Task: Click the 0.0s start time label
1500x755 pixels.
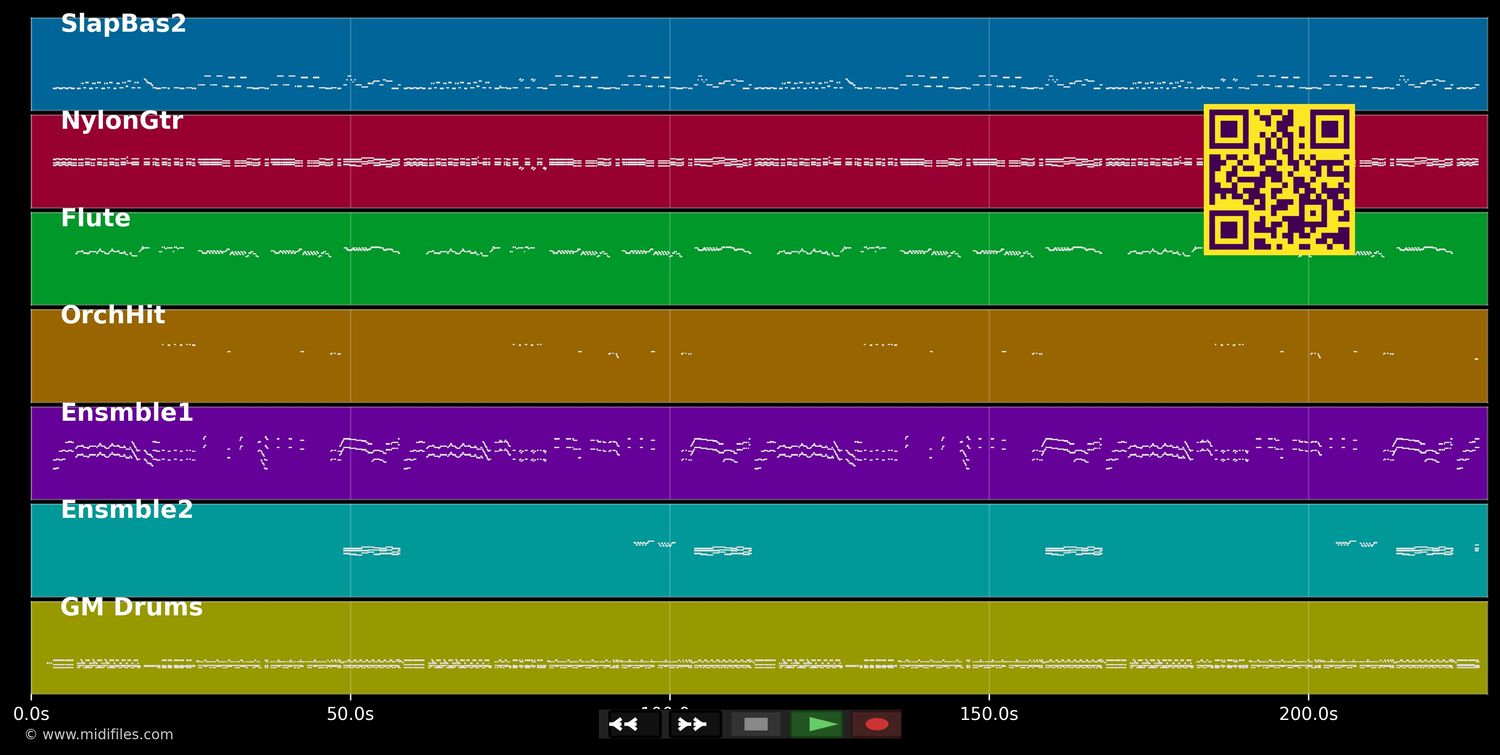Action: coord(31,714)
